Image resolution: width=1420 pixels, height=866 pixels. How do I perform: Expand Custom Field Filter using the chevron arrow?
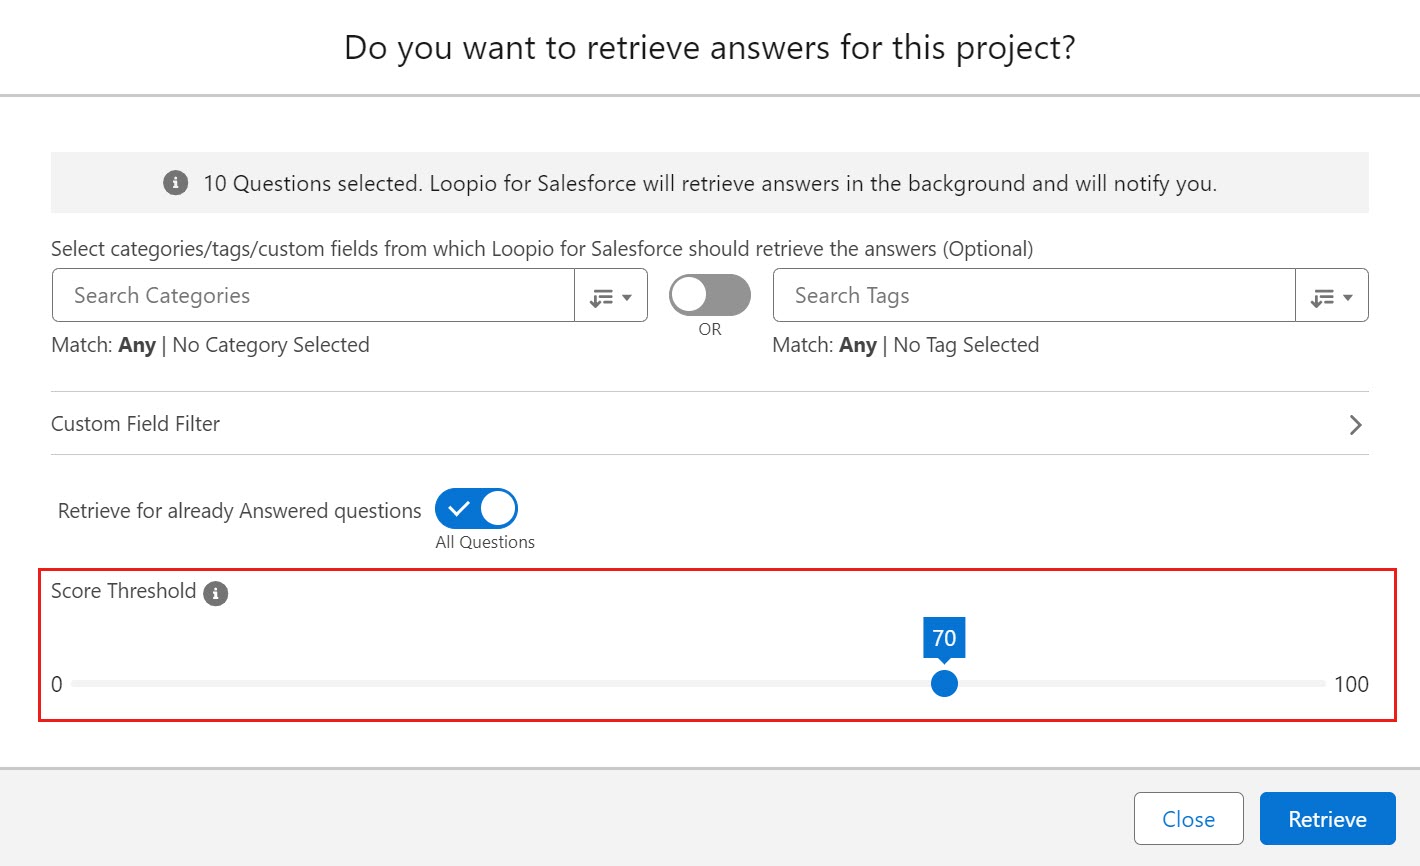click(1355, 425)
